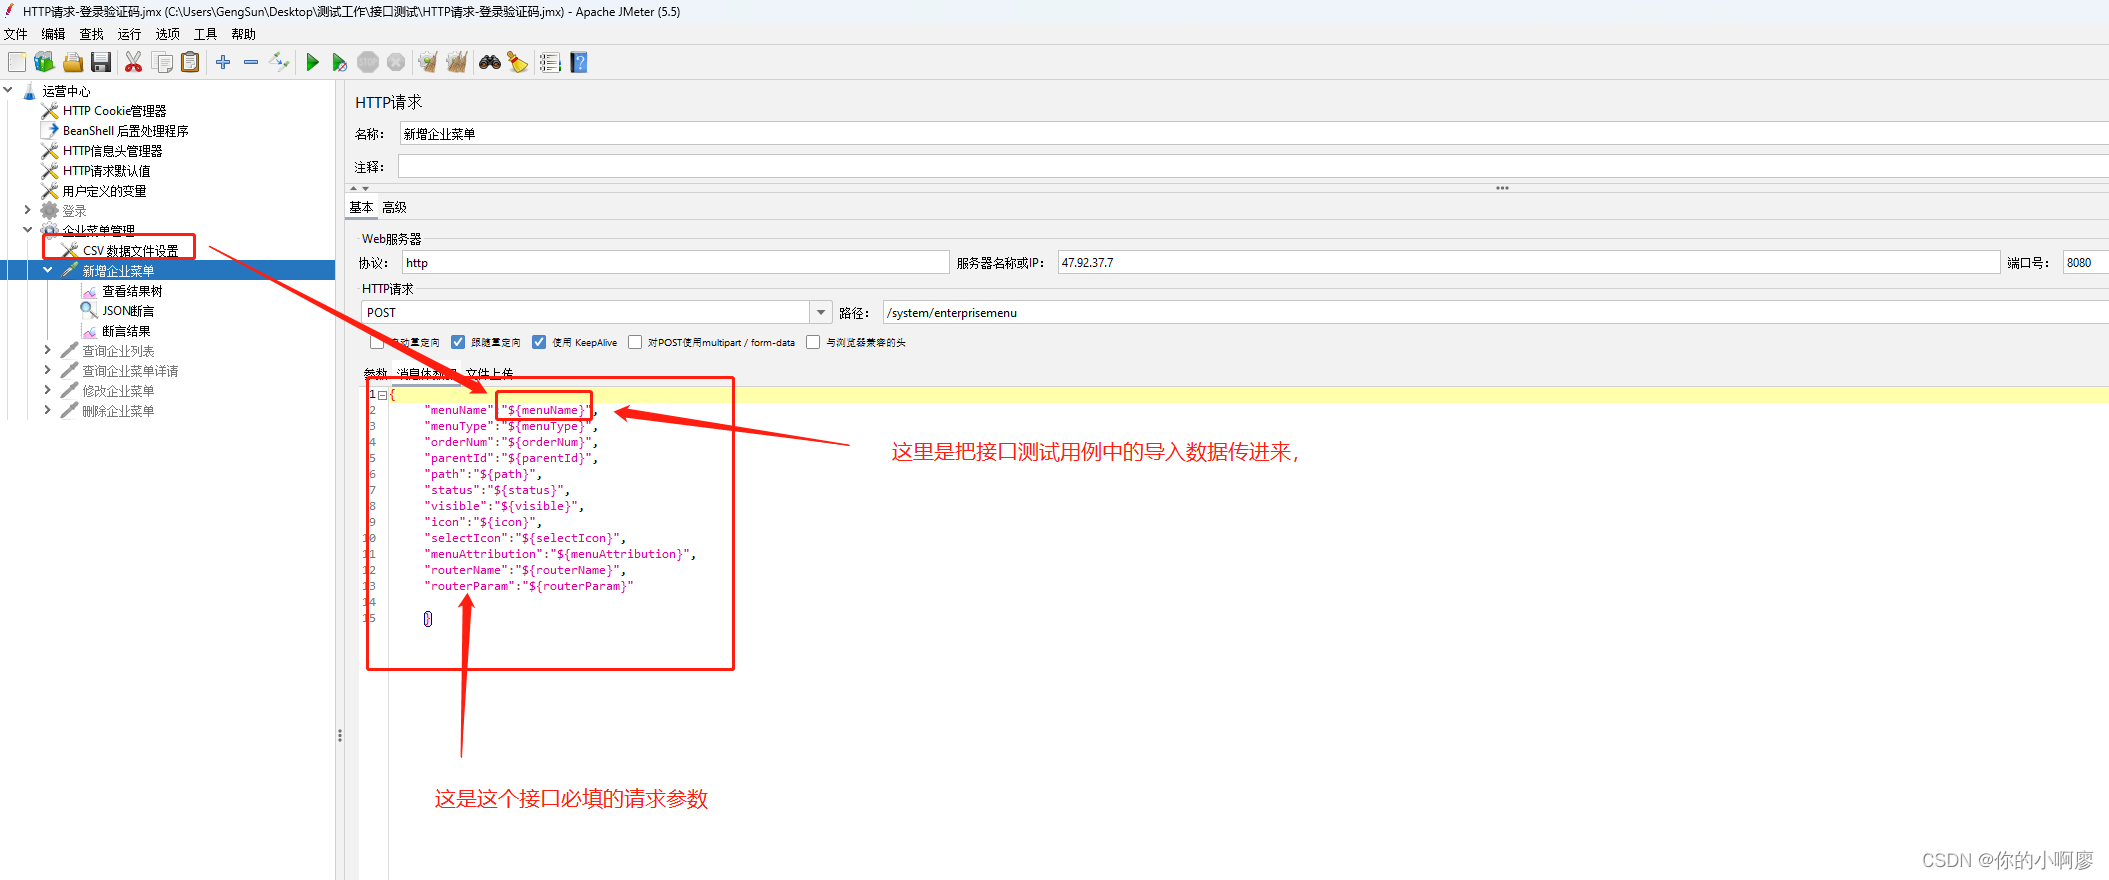The width and height of the screenshot is (2109, 880).
Task: Open the Function Helper list icon
Action: (550, 62)
